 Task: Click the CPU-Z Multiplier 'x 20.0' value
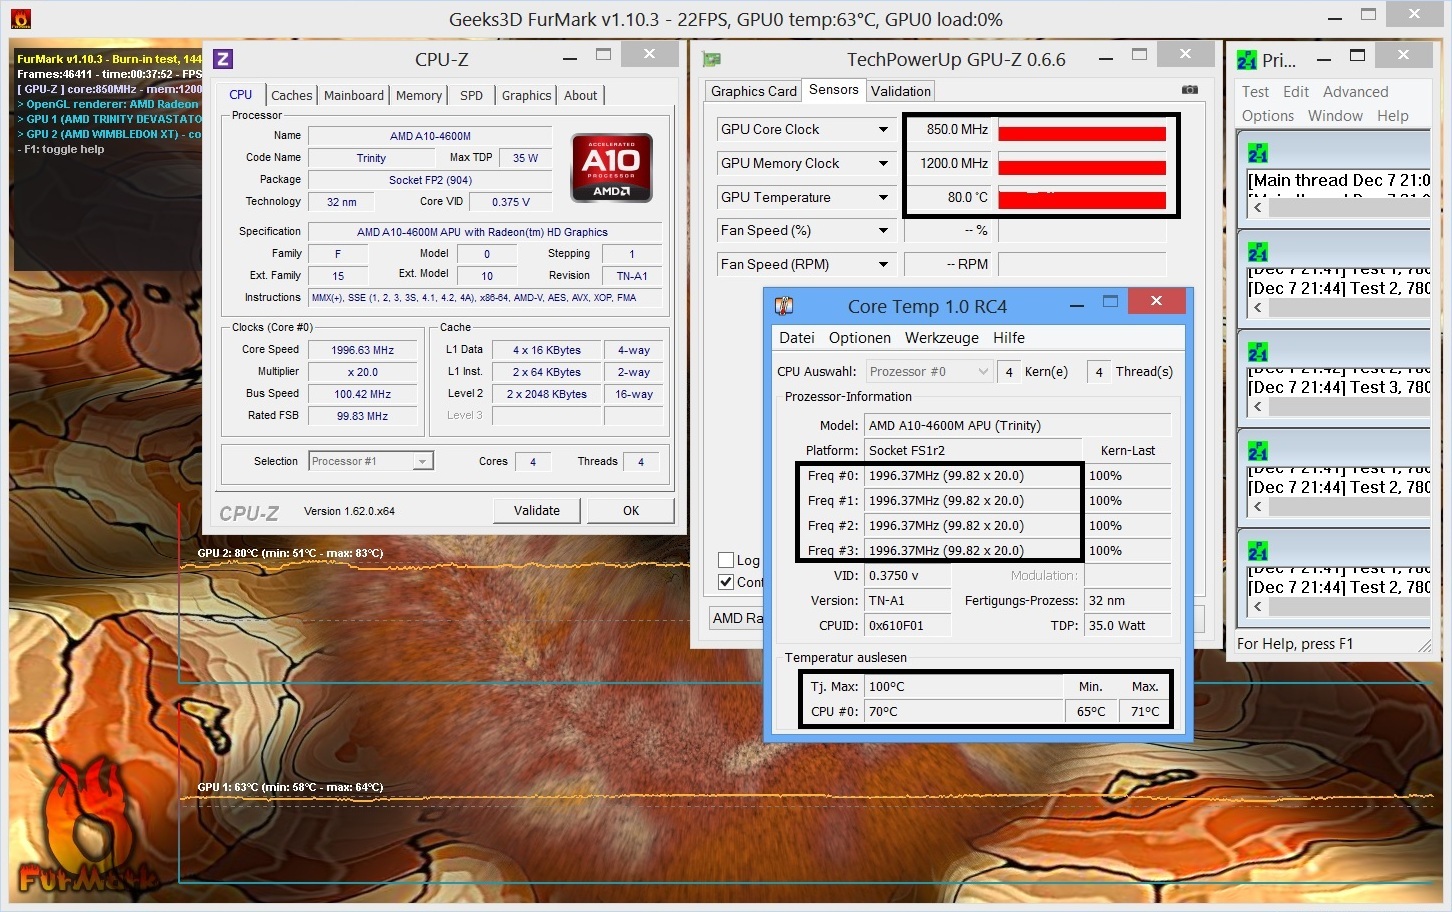[362, 372]
